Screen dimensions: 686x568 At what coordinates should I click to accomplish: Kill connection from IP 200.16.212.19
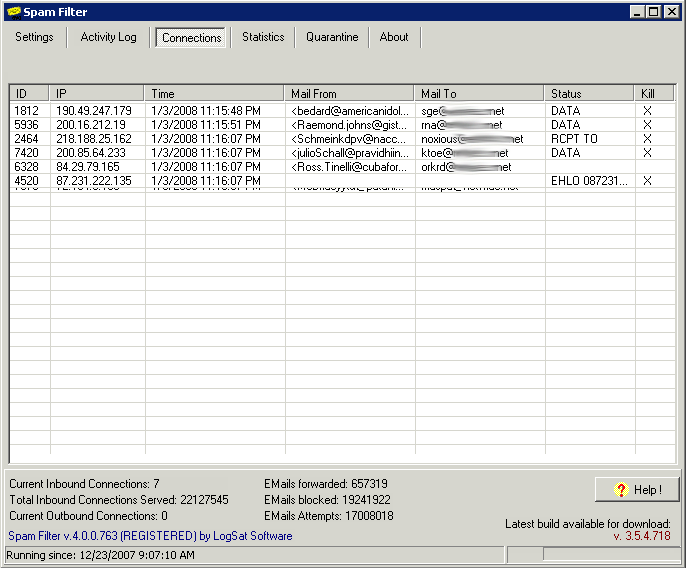(x=647, y=125)
